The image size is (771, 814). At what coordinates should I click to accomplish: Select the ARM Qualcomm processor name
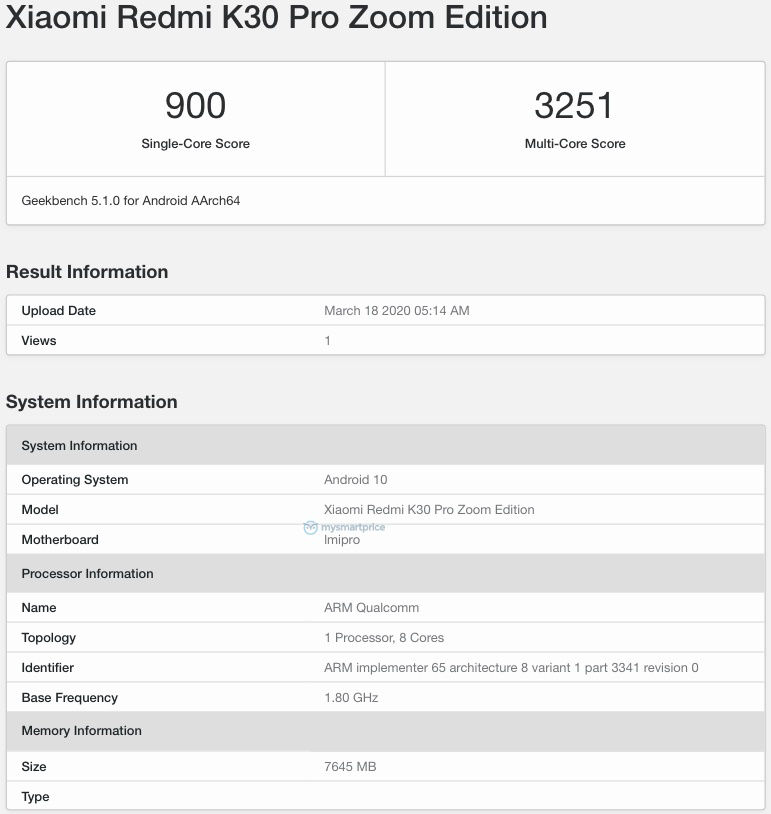(371, 608)
